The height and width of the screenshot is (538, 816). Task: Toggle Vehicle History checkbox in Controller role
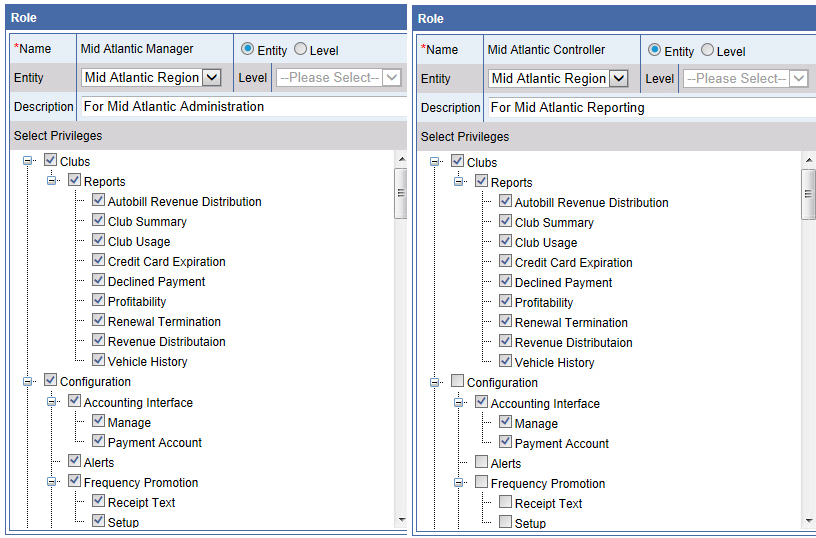[505, 362]
